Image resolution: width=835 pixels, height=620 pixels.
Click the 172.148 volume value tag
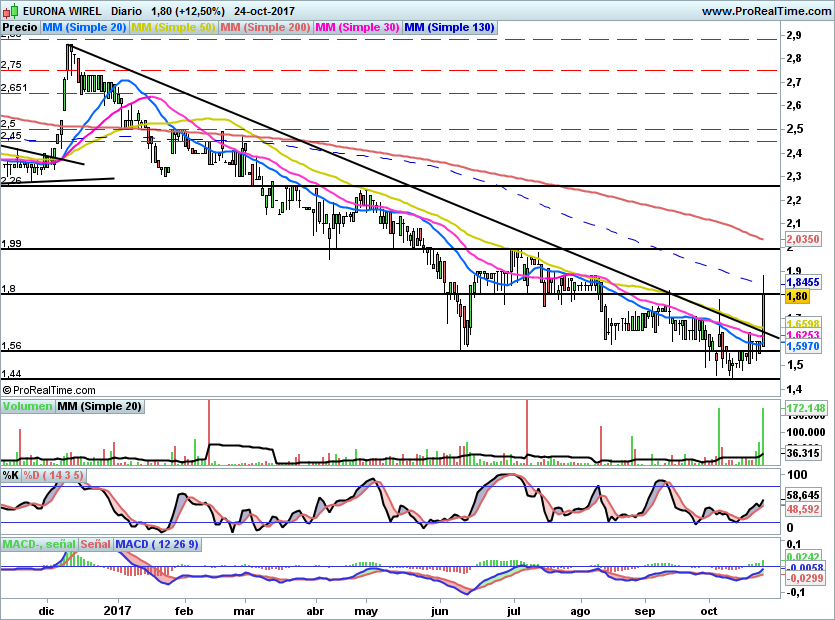[805, 409]
